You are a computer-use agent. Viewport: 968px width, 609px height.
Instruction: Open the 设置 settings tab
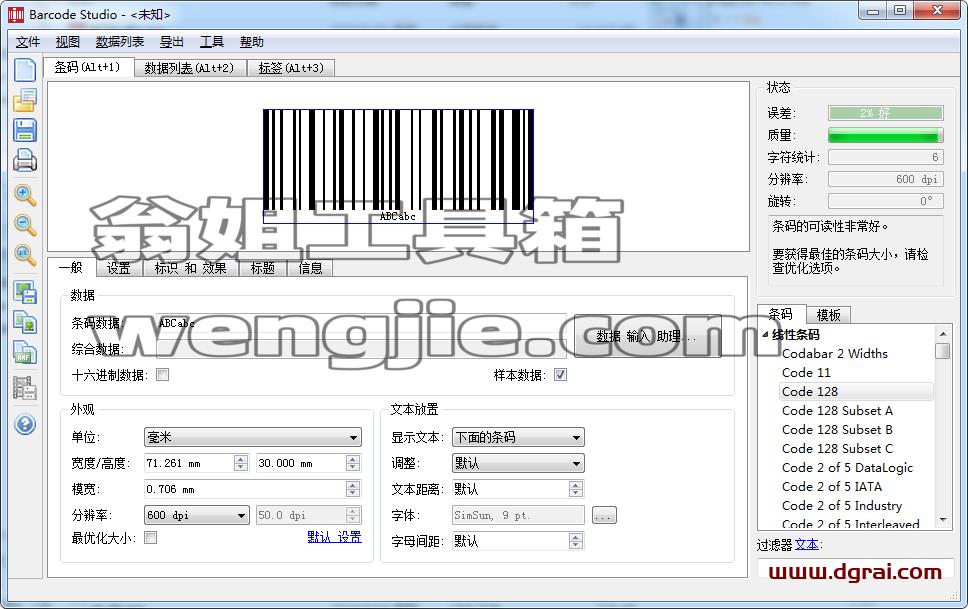pos(119,268)
